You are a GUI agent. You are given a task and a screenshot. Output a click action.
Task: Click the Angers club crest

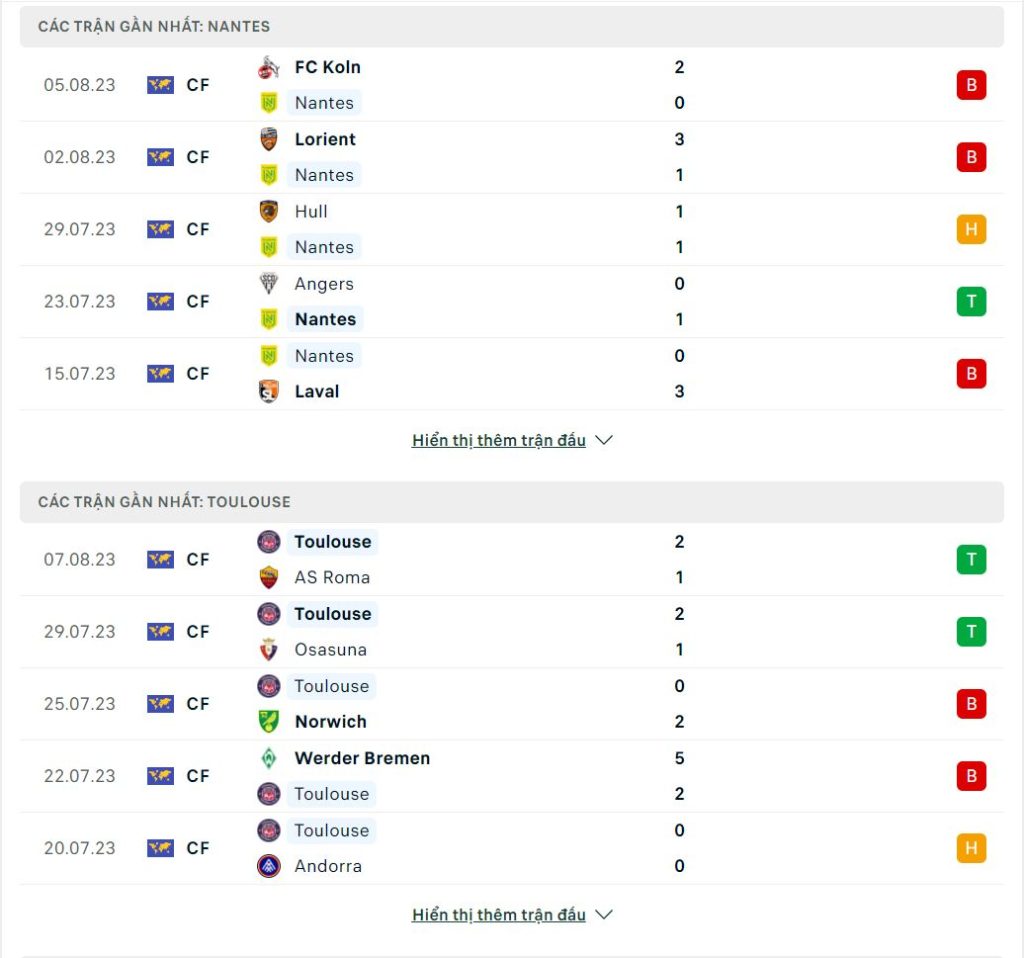268,283
